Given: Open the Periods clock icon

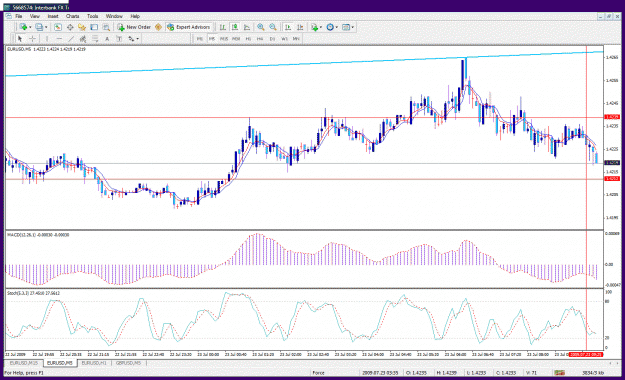Looking at the screenshot, I should pos(330,27).
